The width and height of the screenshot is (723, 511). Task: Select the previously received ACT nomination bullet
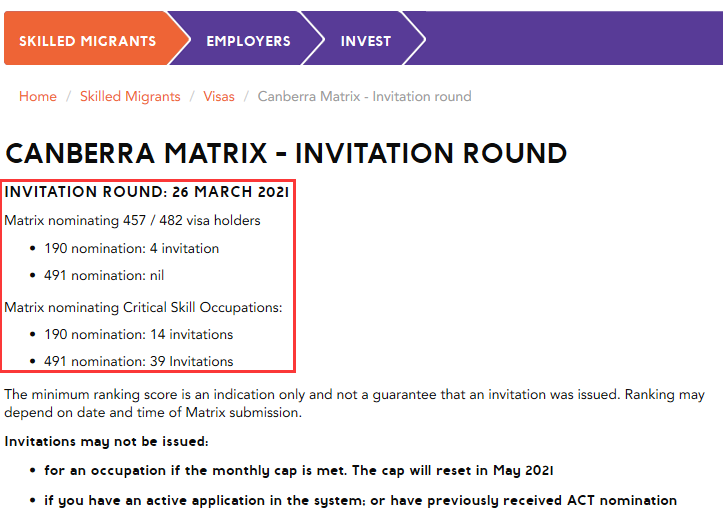360,500
